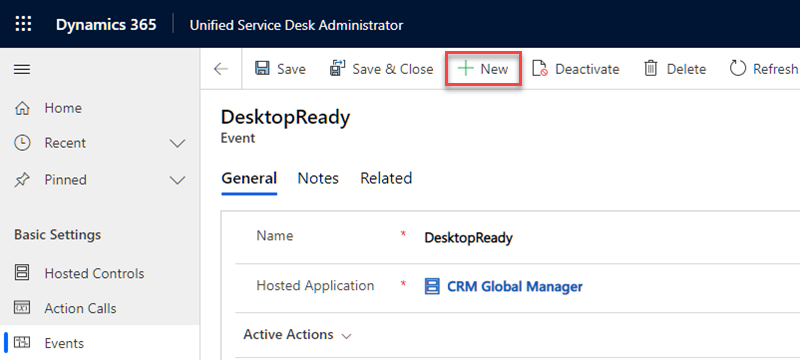Switch to the General tab
Screen dimensions: 800x360
pyautogui.click(x=249, y=178)
